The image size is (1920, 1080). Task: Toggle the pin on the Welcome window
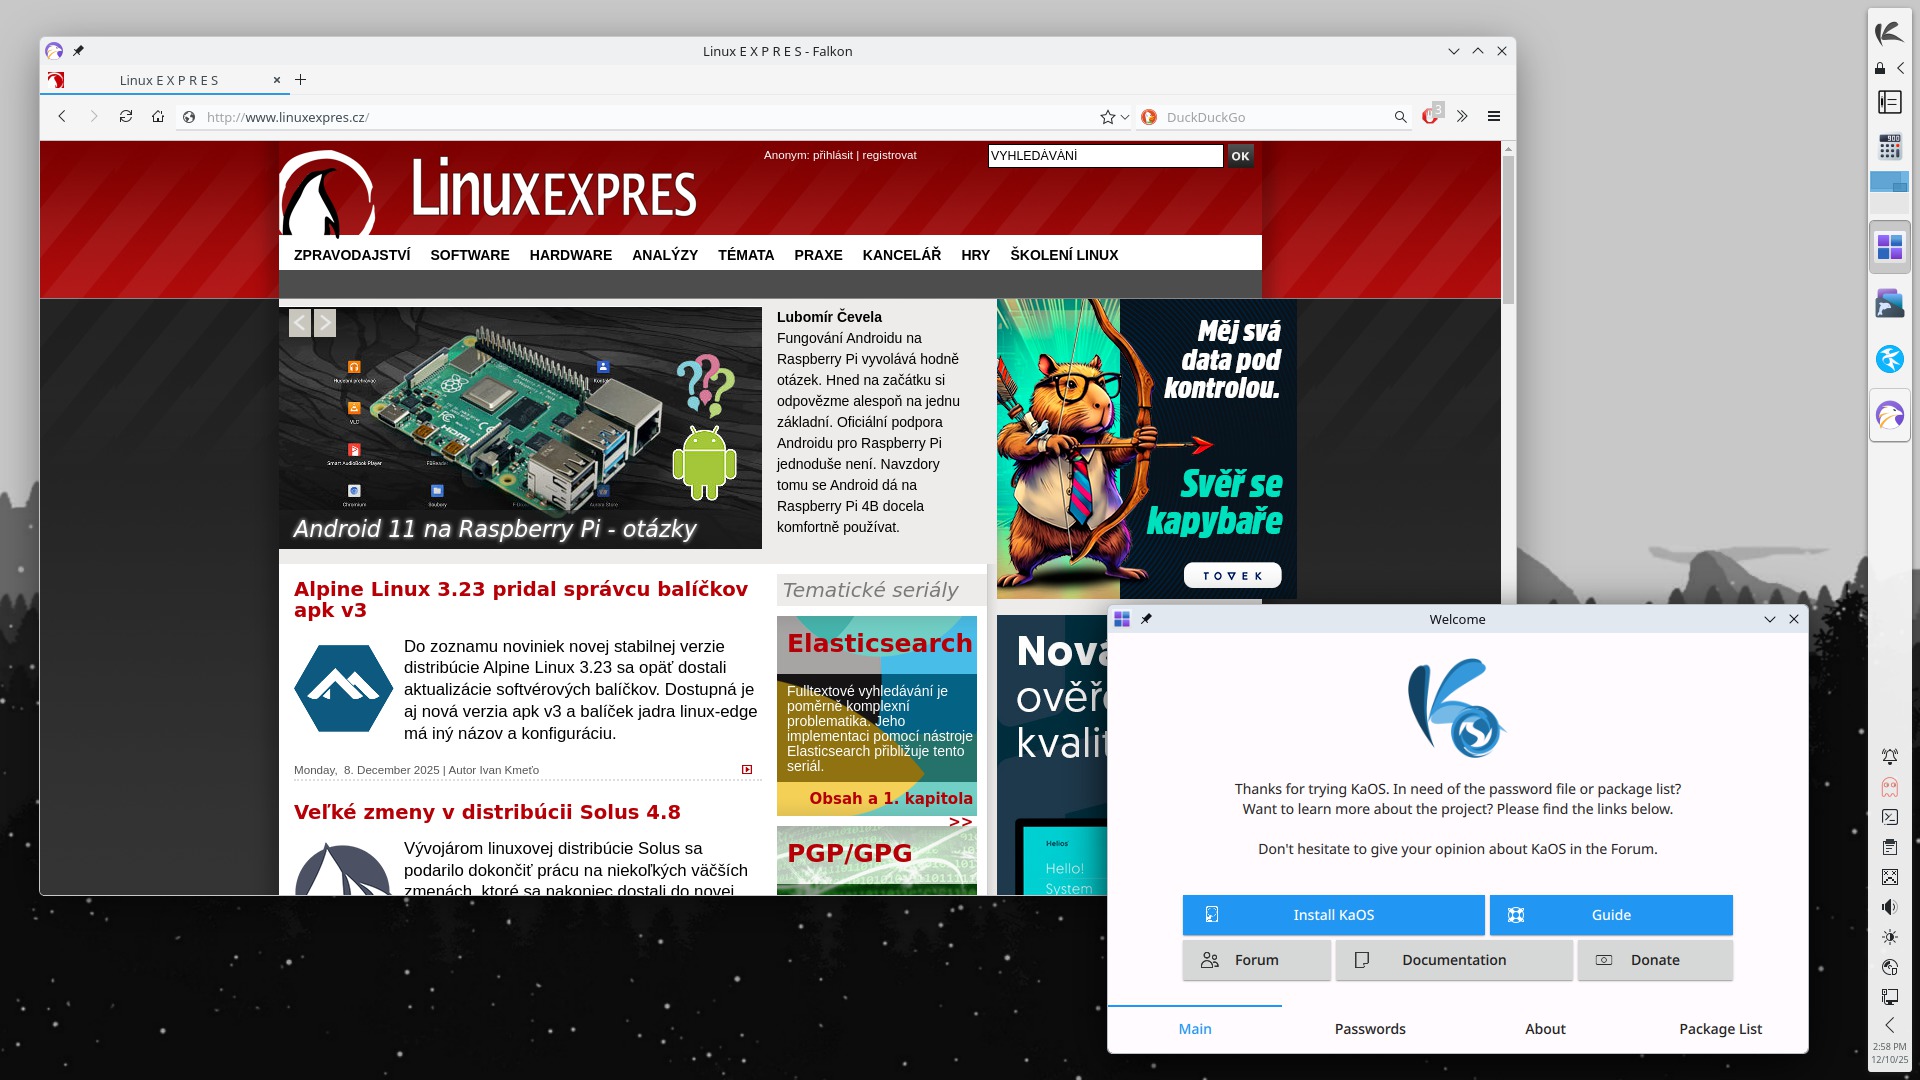tap(1146, 619)
